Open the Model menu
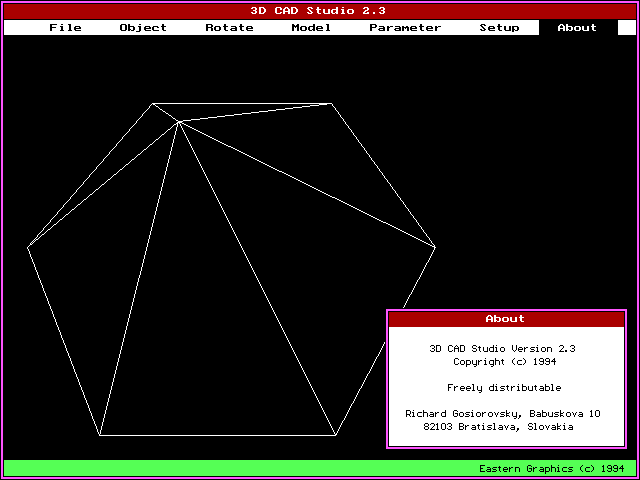Viewport: 640px width, 480px height. pos(311,28)
